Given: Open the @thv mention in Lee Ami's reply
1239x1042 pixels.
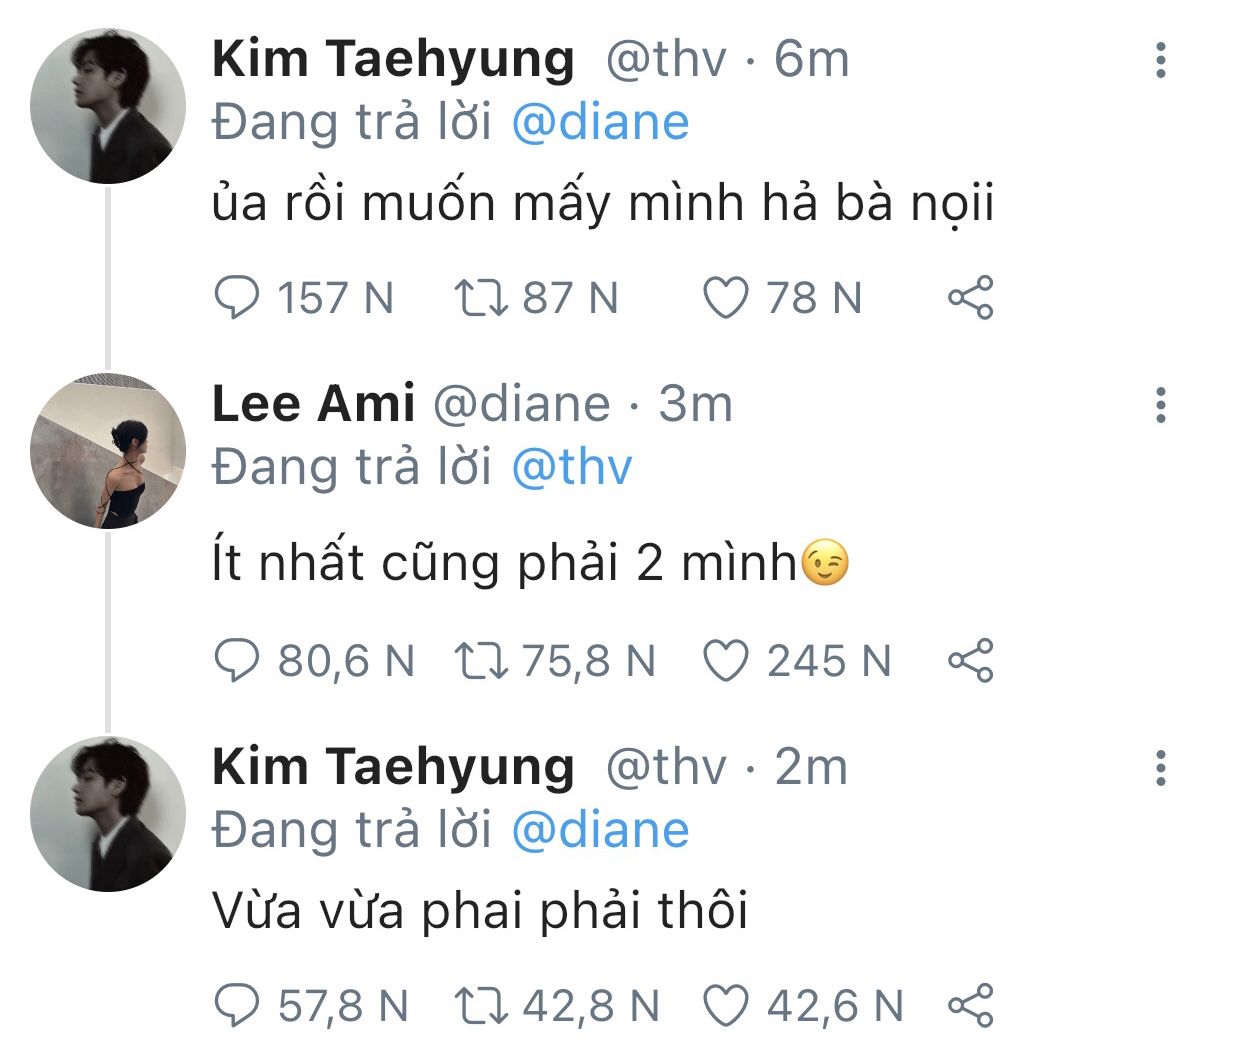Looking at the screenshot, I should point(572,468).
